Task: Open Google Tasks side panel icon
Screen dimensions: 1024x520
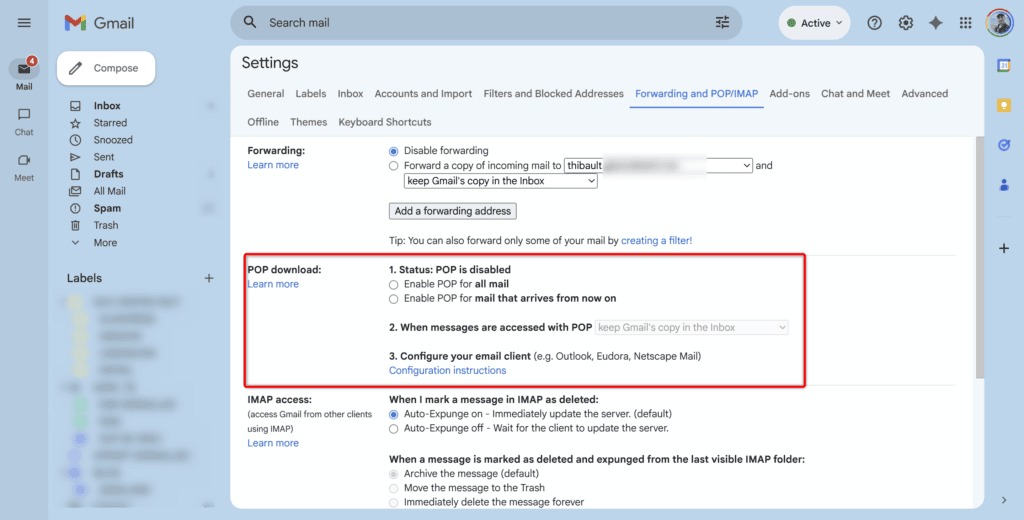Action: click(1004, 145)
